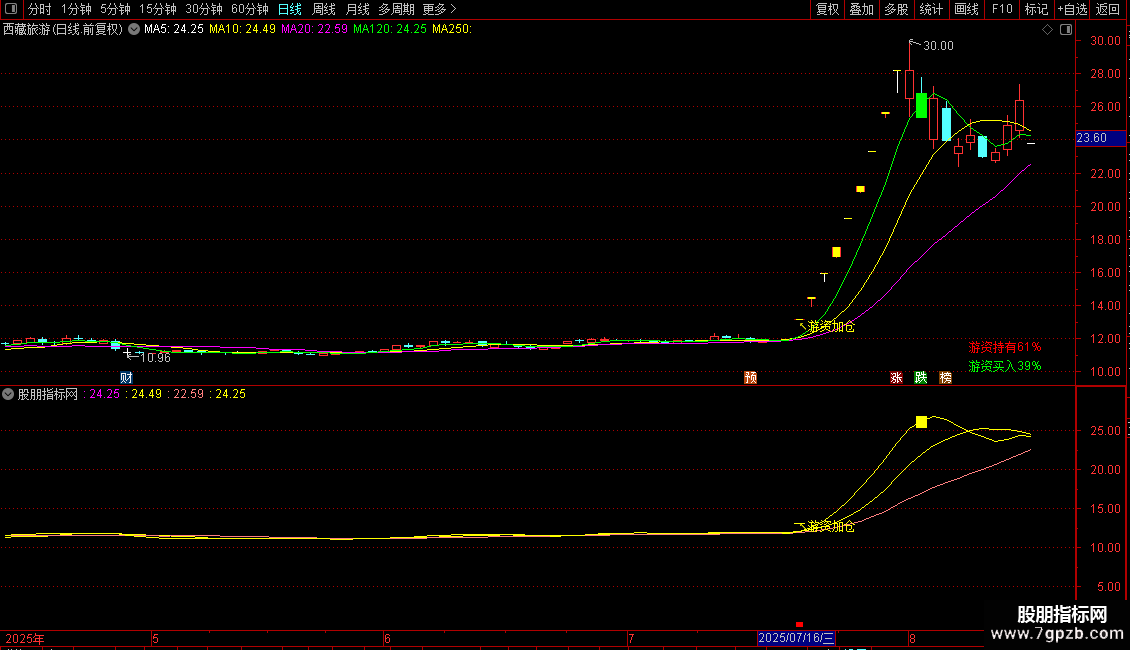
Task: Select the 日线 daily chart tab
Action: pos(290,9)
